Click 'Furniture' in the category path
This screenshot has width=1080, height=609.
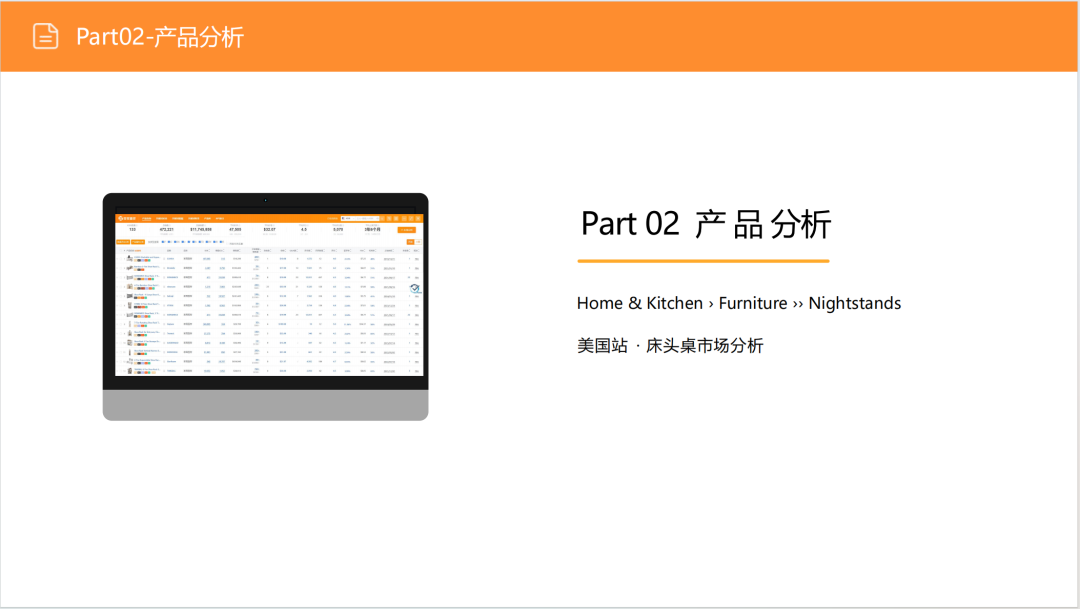(x=753, y=303)
